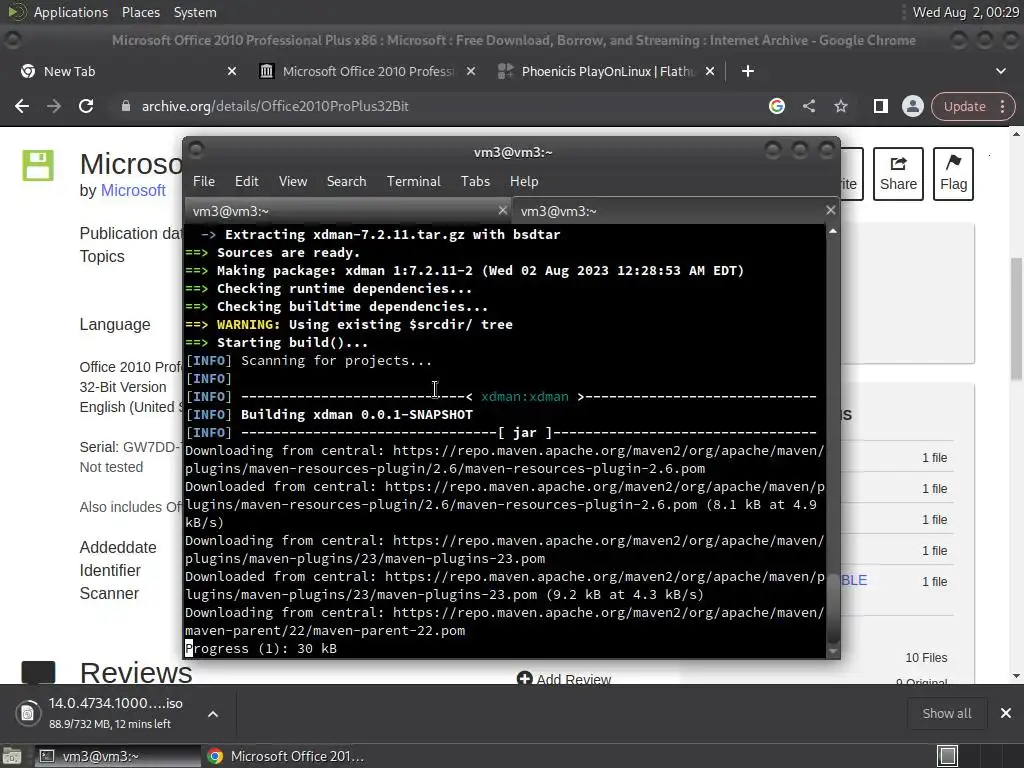Click the terminal scroll up arrow
Viewport: 1024px width, 768px height.
point(833,232)
